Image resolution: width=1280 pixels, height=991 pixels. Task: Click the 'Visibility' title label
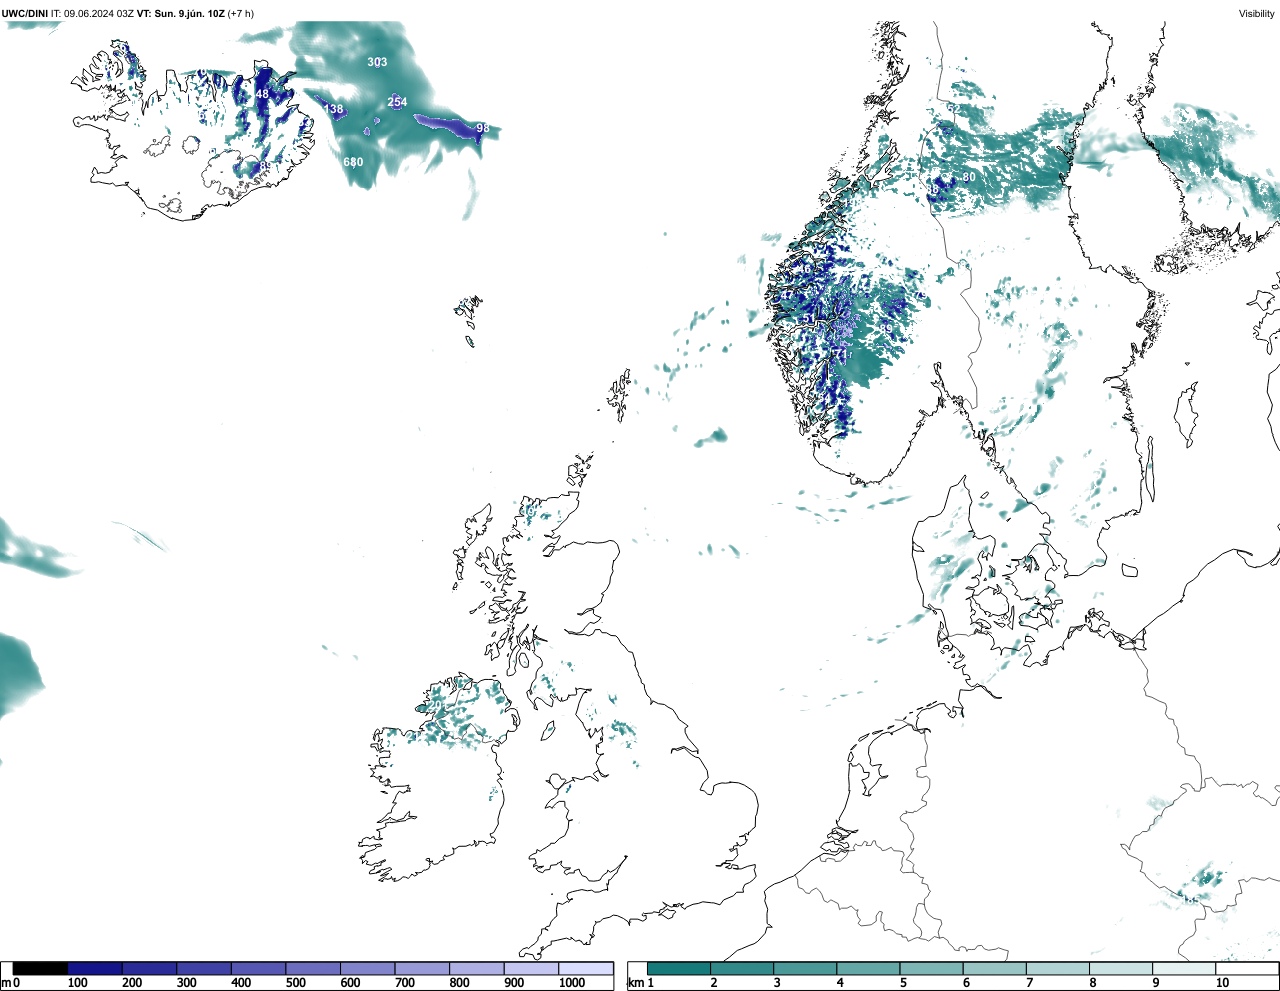tap(1256, 14)
